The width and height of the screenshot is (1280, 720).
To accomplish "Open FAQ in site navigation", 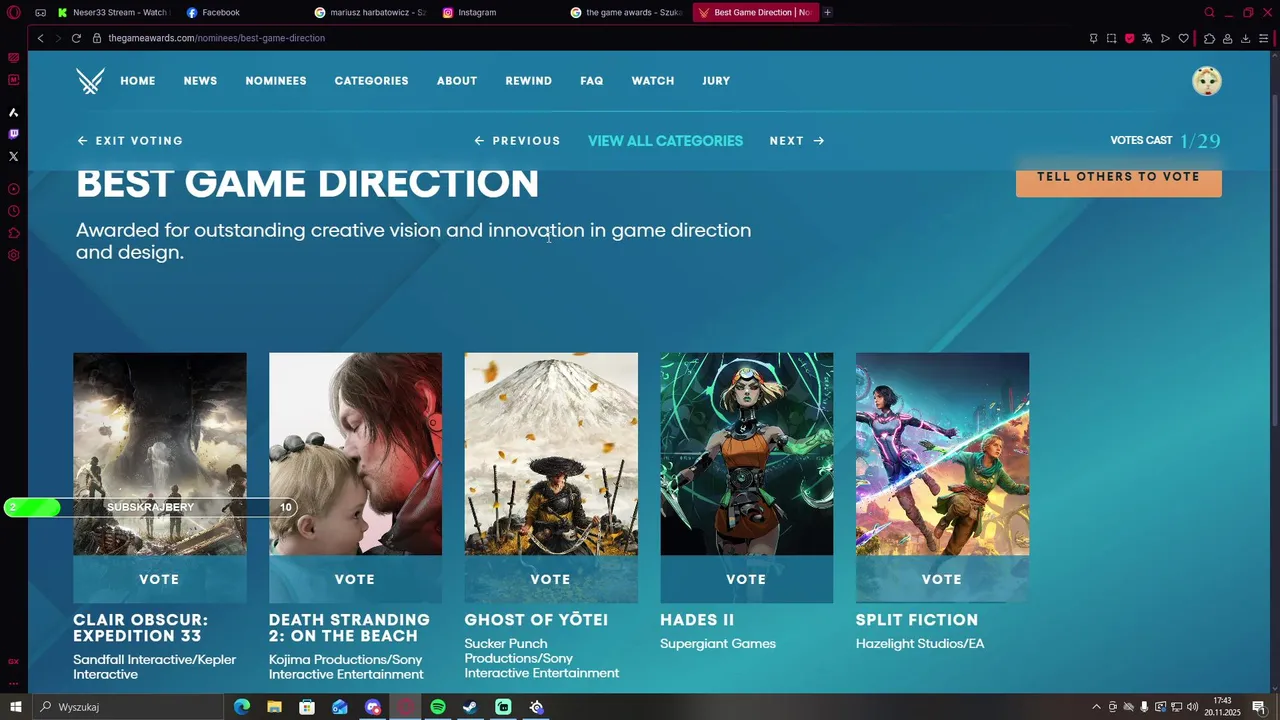I will pyautogui.click(x=592, y=81).
